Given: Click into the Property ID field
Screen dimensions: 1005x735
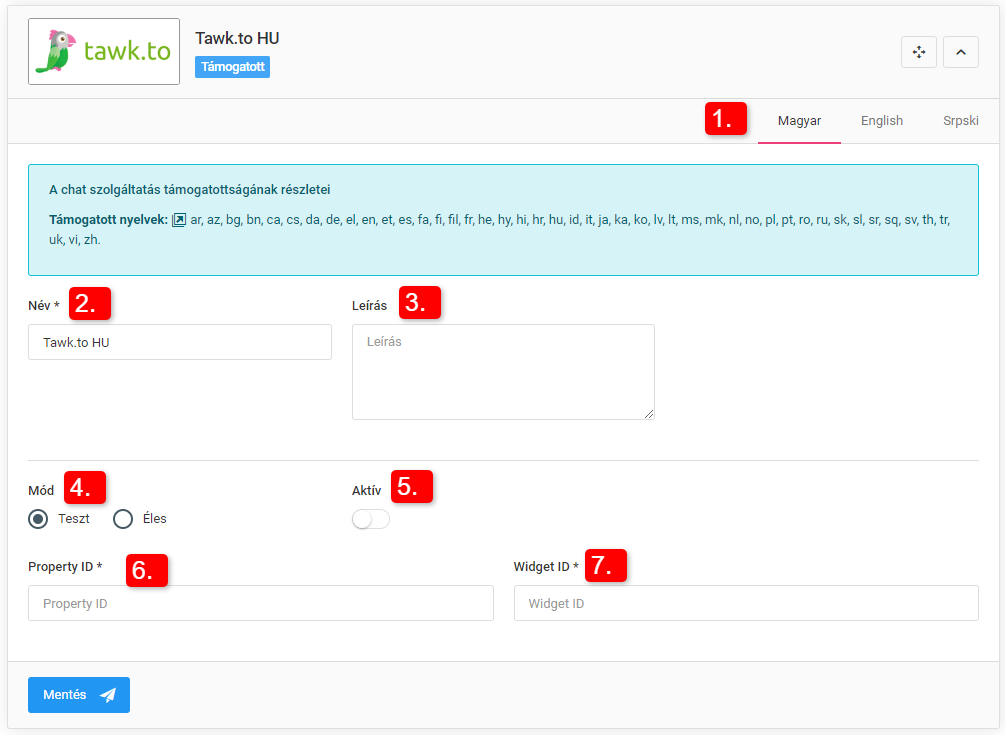Looking at the screenshot, I should click(x=261, y=604).
